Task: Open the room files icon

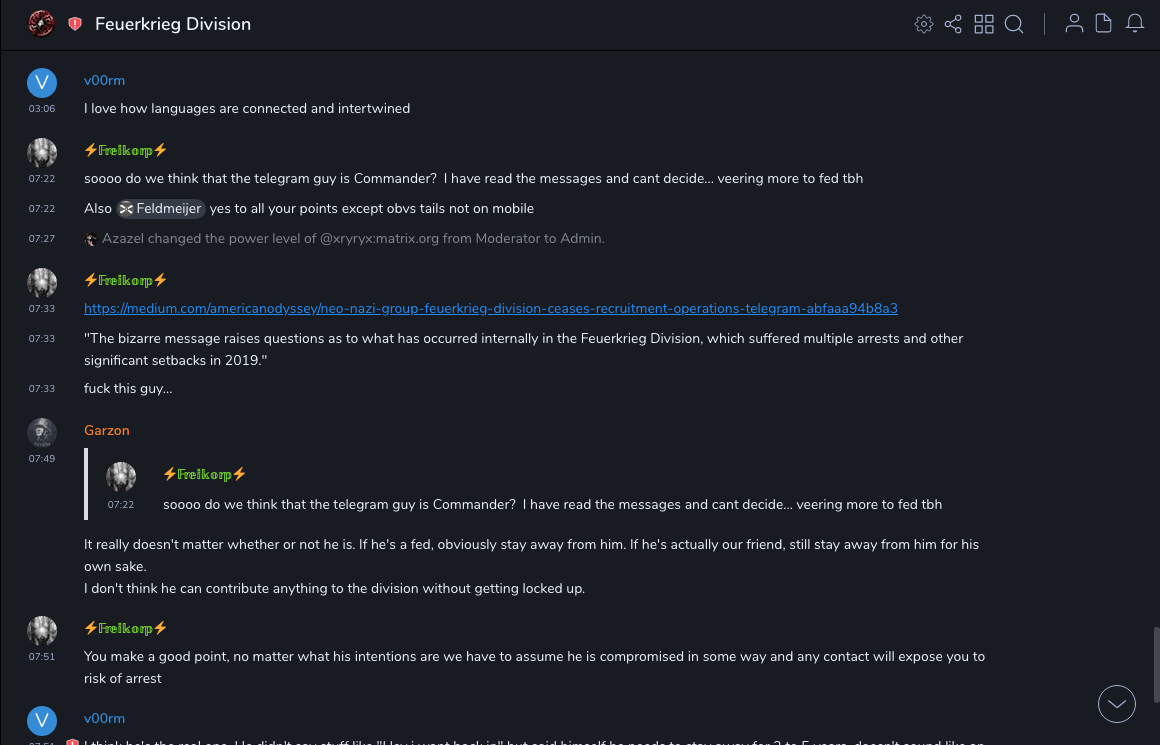Action: click(1104, 24)
